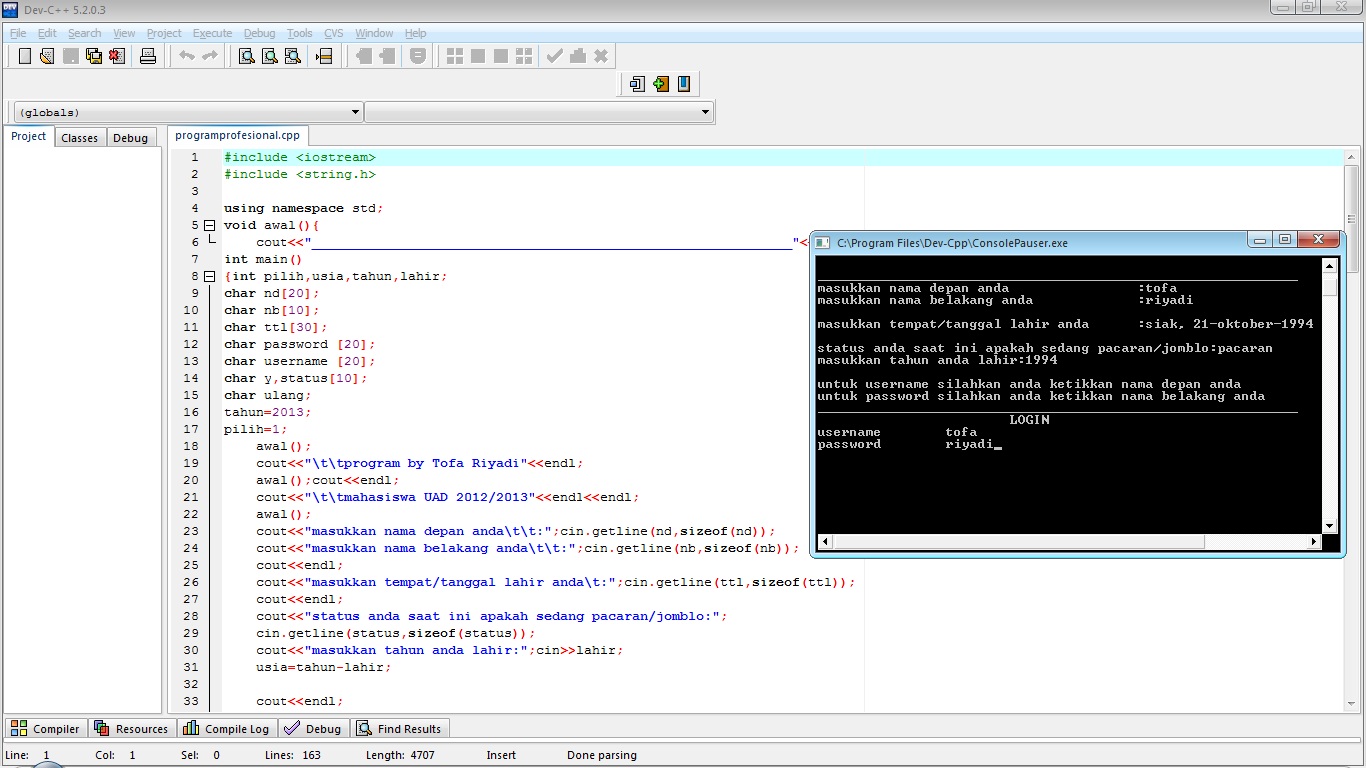Click the Redo arrow icon
The image size is (1366, 768).
210,56
